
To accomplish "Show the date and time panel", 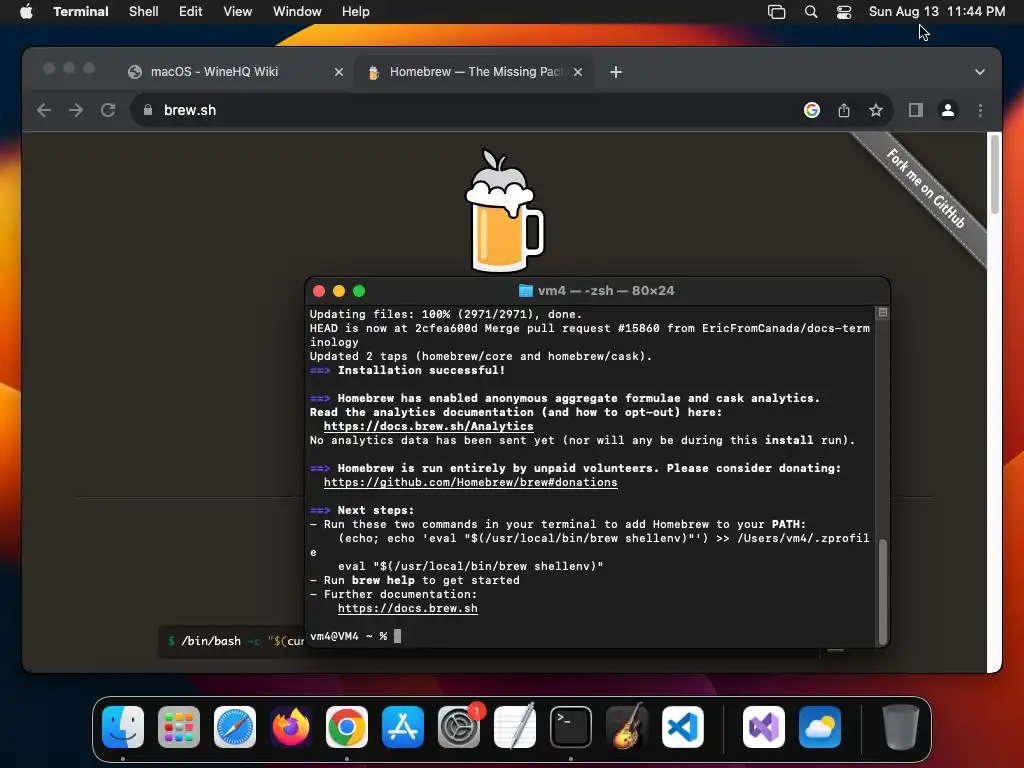I will [x=936, y=12].
